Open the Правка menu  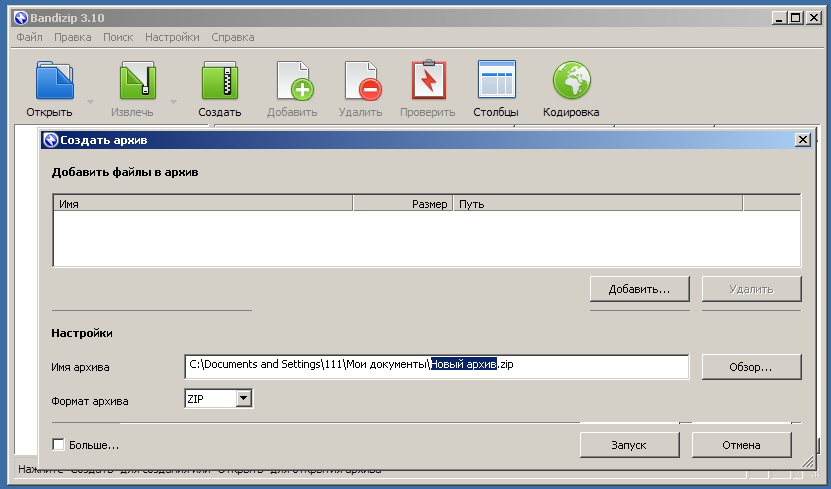[73, 37]
